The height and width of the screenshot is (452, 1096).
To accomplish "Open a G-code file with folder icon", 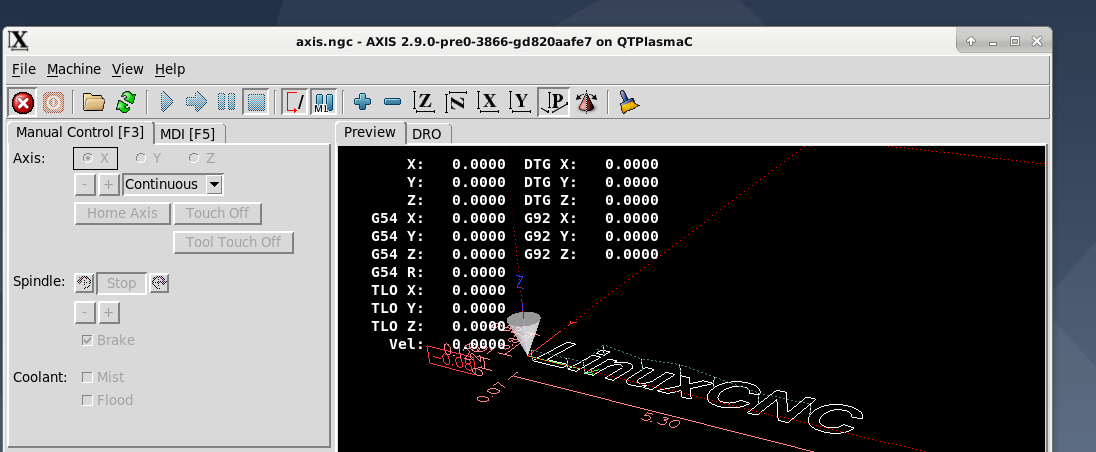I will pos(94,103).
